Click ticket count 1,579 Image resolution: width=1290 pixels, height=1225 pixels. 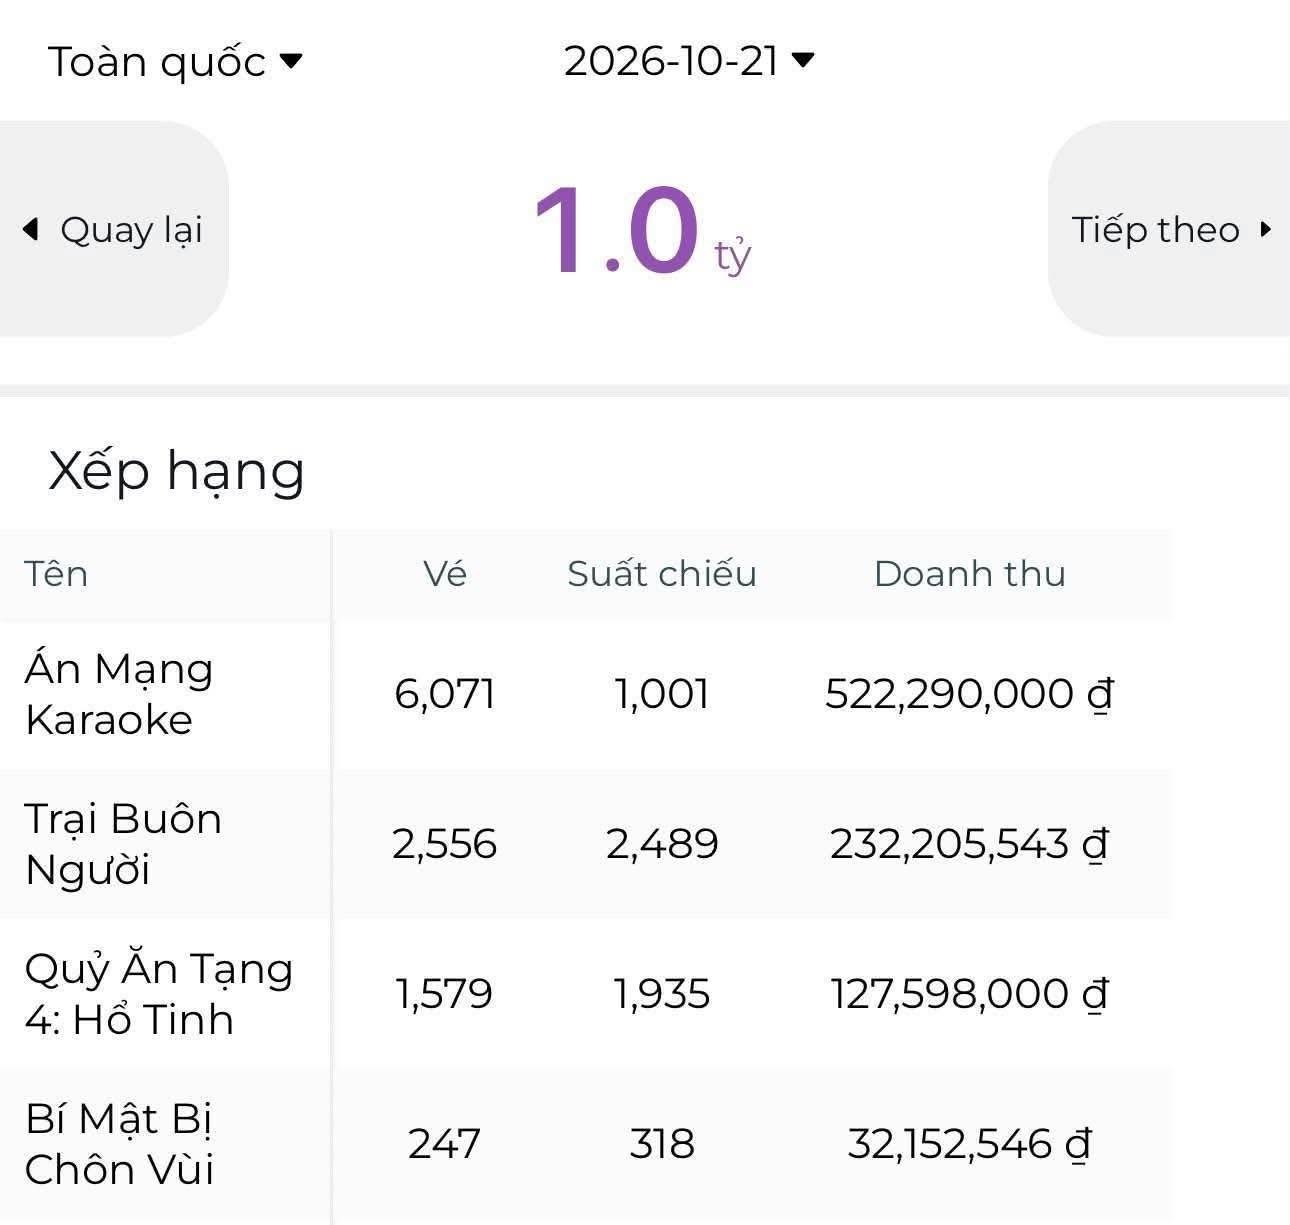(x=445, y=994)
